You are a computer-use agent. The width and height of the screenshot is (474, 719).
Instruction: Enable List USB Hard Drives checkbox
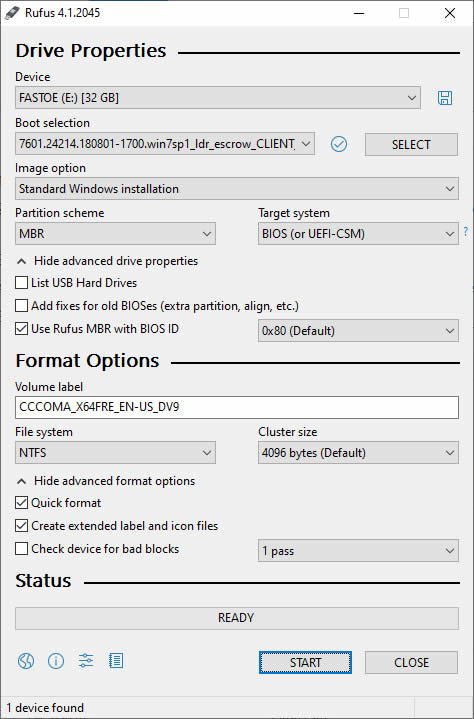coord(22,282)
